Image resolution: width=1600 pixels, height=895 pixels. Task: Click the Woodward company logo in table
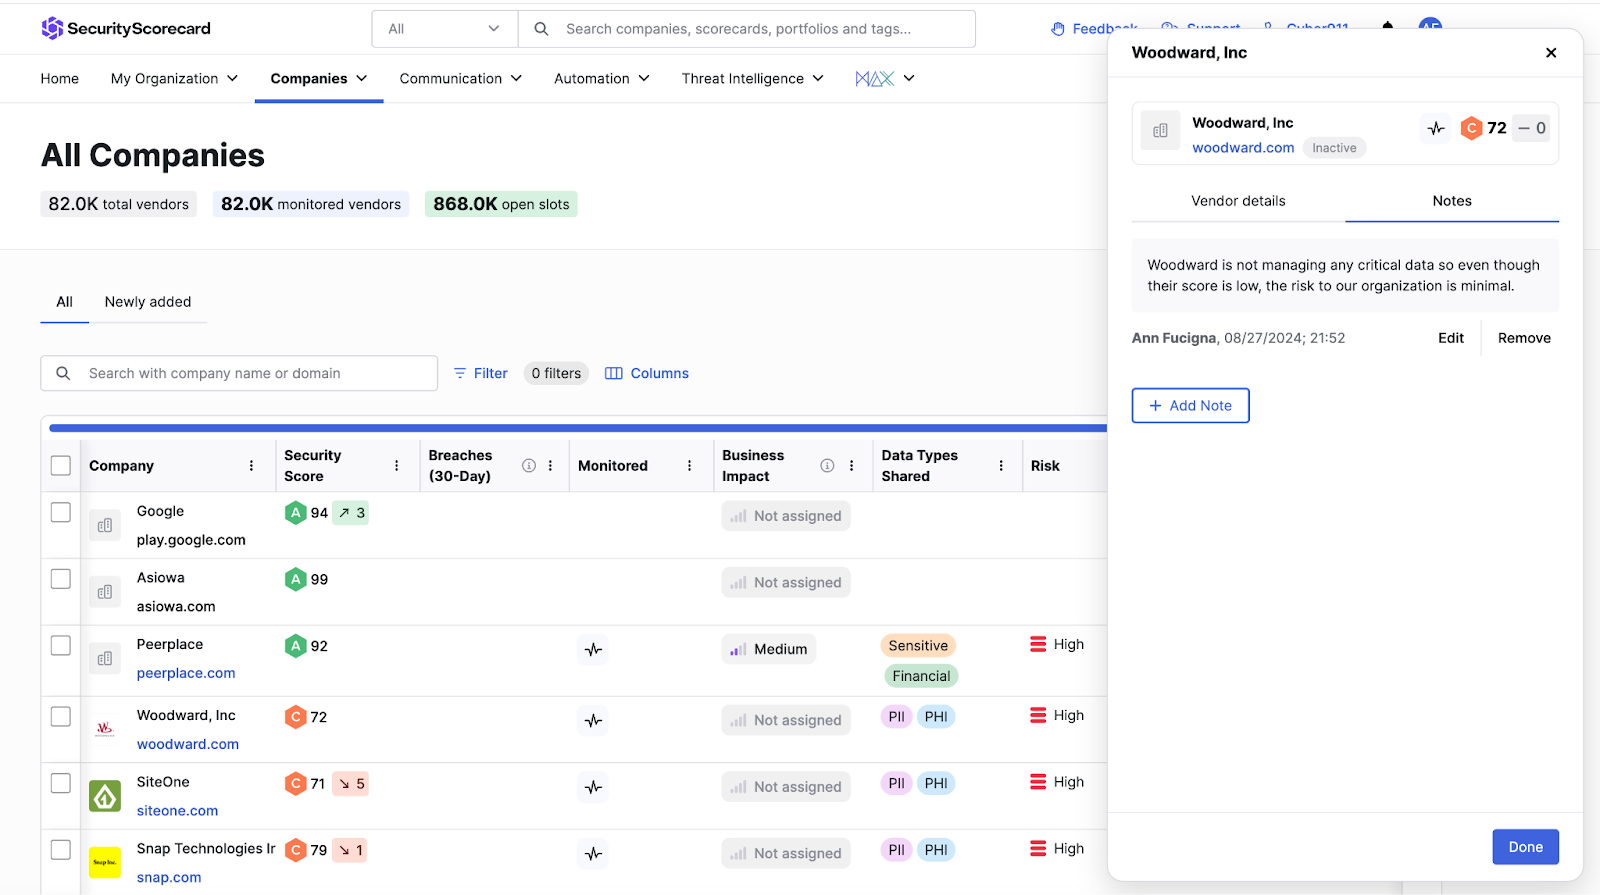(105, 729)
